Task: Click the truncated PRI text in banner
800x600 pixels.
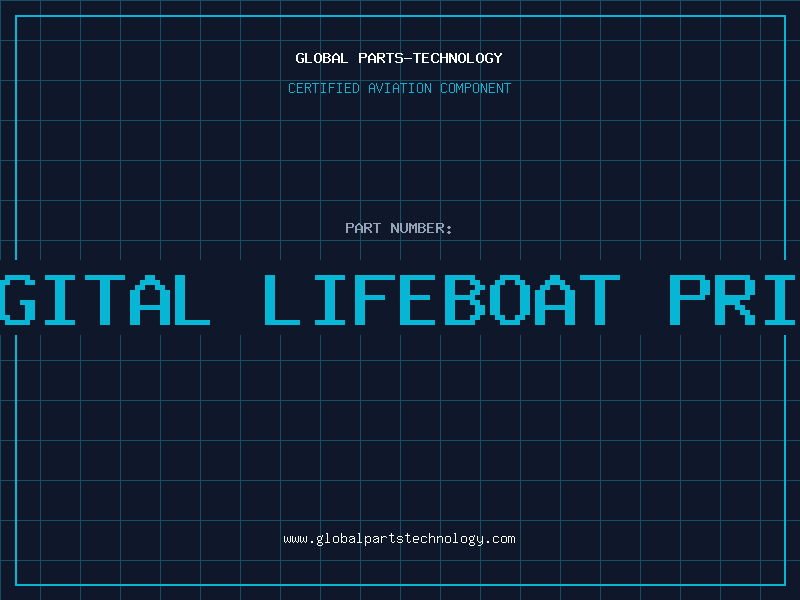Action: [733, 299]
